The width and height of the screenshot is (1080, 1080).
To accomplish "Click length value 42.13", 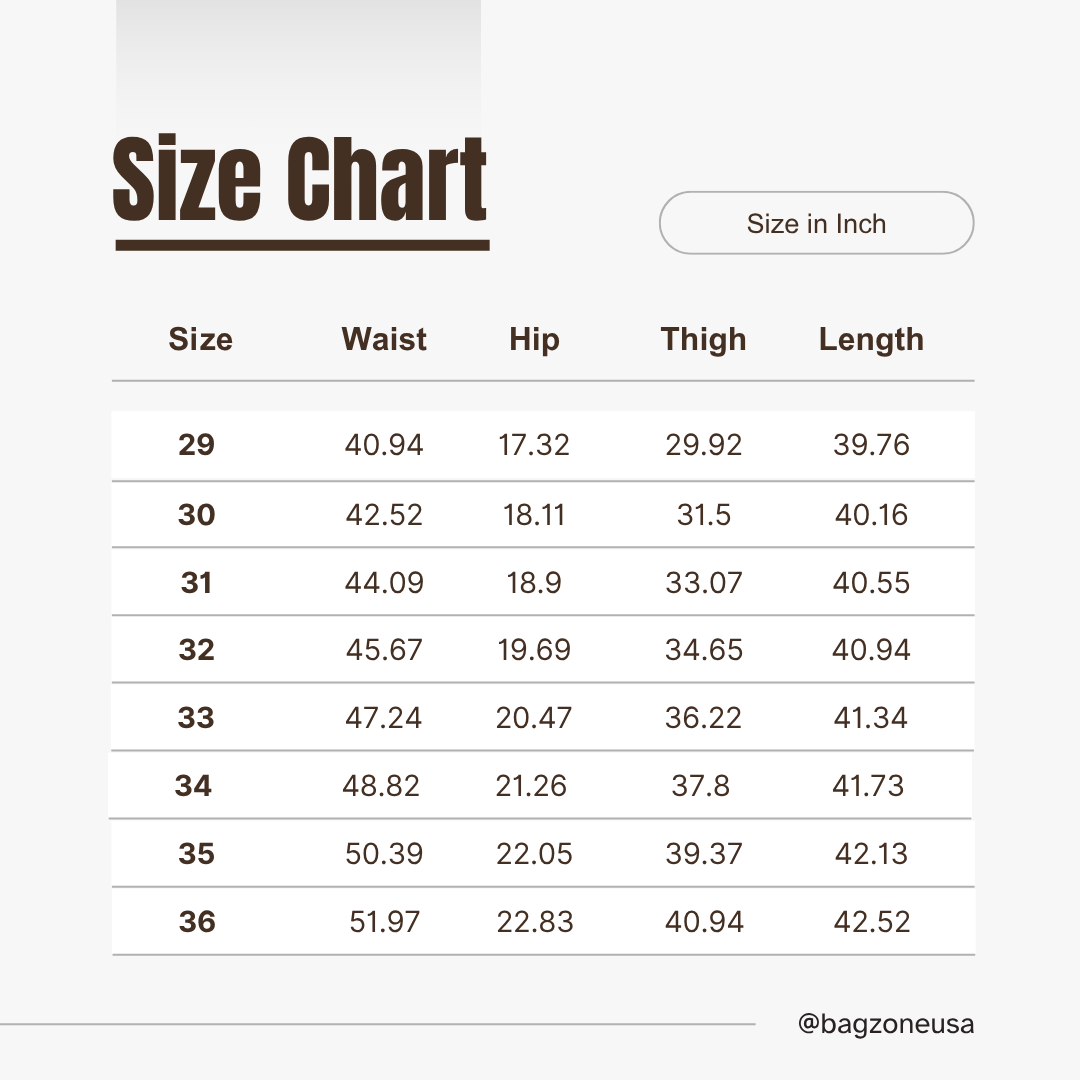I will [x=871, y=853].
